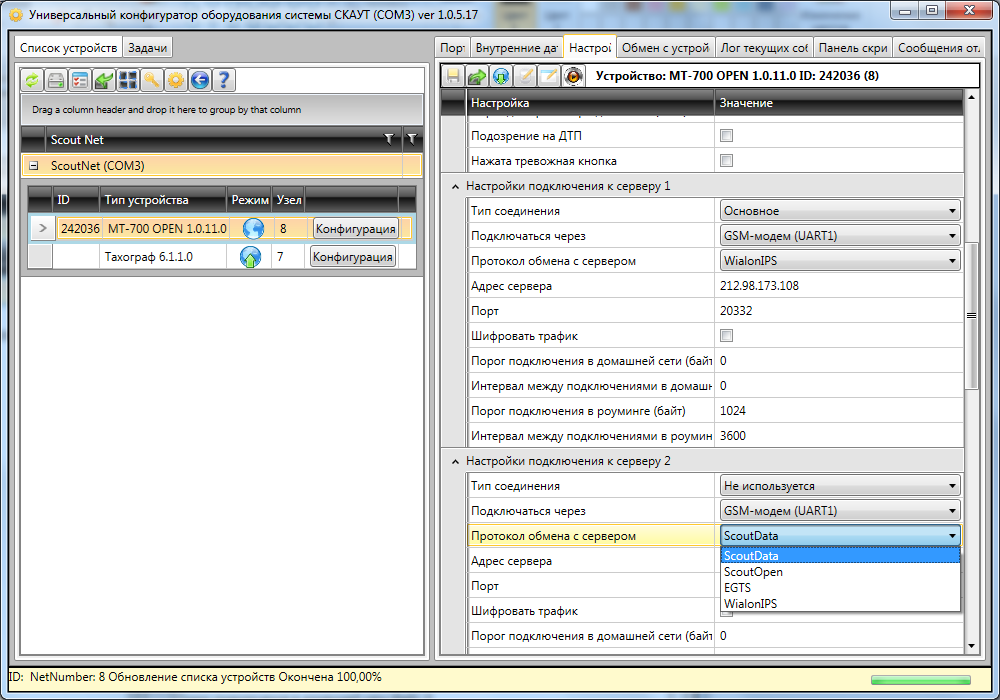
Task: Click the checklist icon in device toolbar
Action: coord(80,81)
